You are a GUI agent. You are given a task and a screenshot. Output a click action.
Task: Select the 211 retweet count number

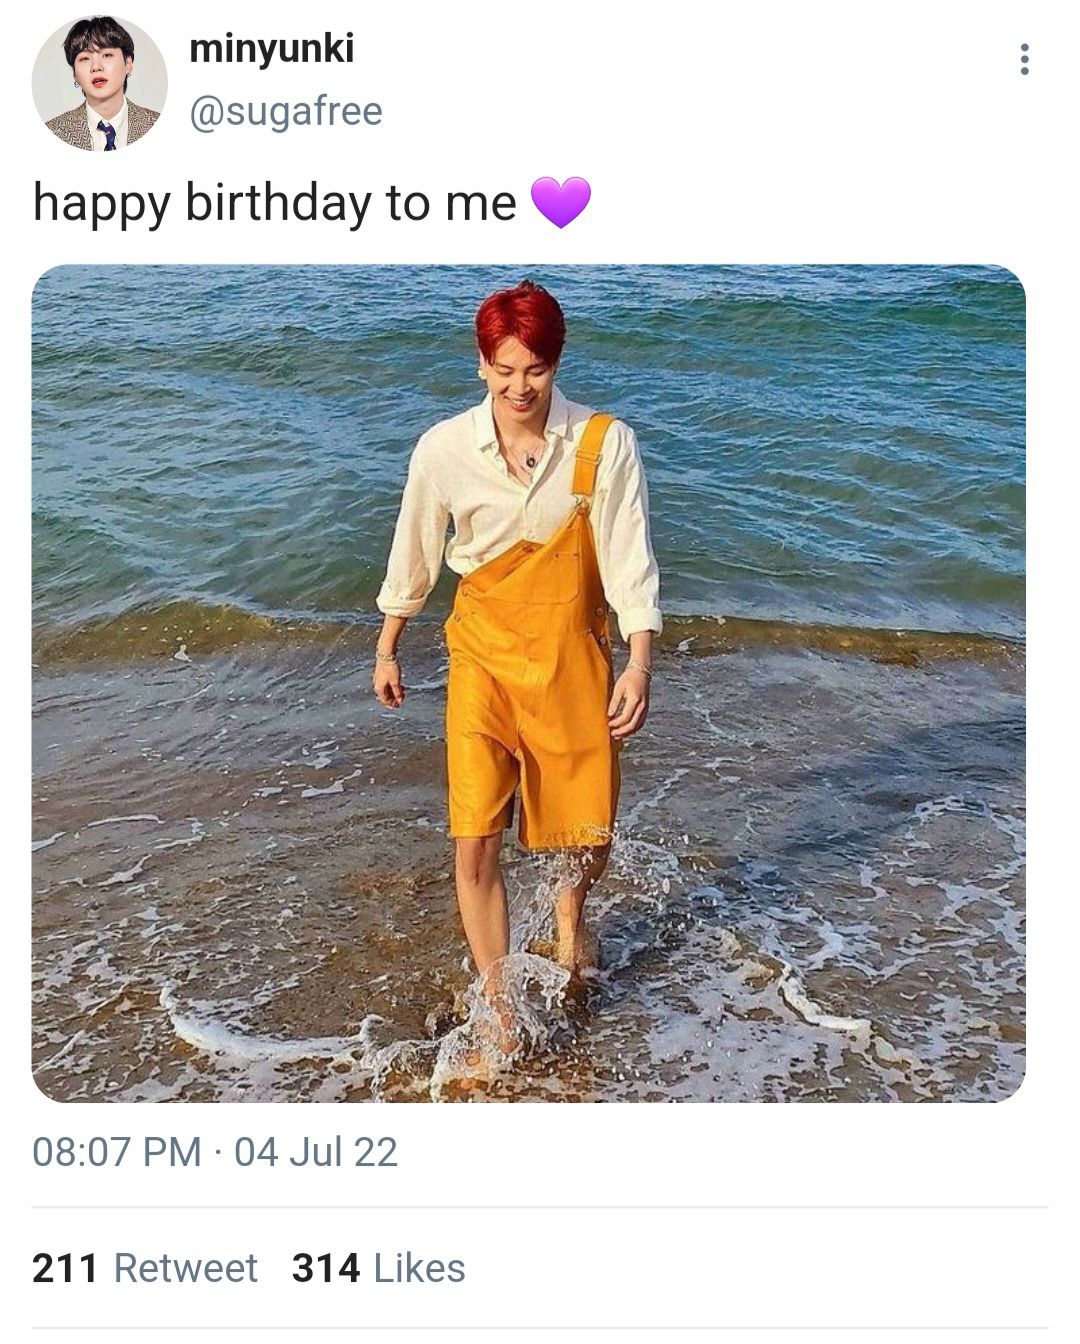(x=65, y=1268)
